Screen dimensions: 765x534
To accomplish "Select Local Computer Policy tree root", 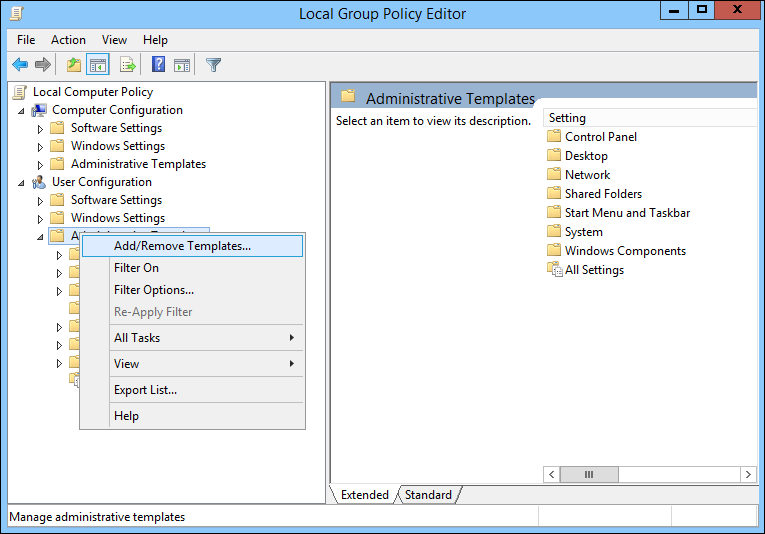I will click(93, 92).
